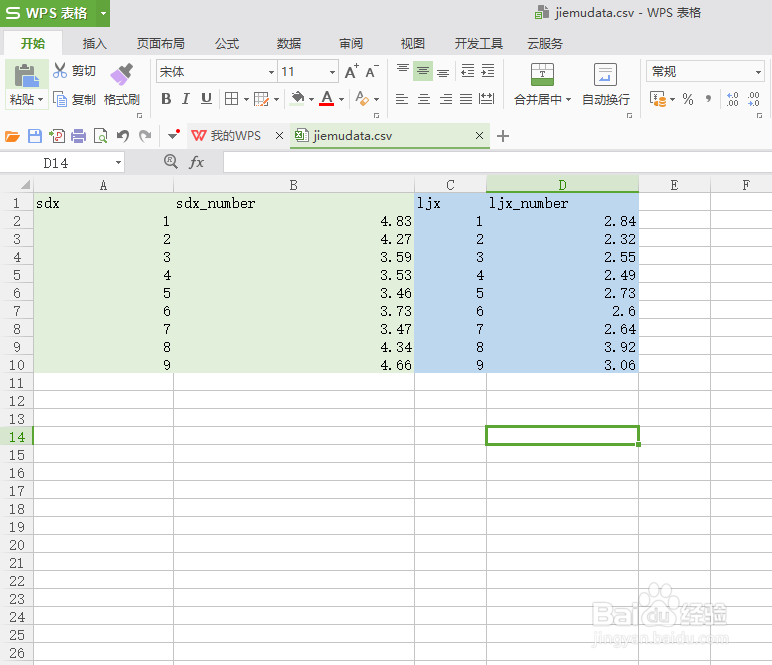This screenshot has width=772, height=665.
Task: Apply percent style format
Action: [688, 99]
